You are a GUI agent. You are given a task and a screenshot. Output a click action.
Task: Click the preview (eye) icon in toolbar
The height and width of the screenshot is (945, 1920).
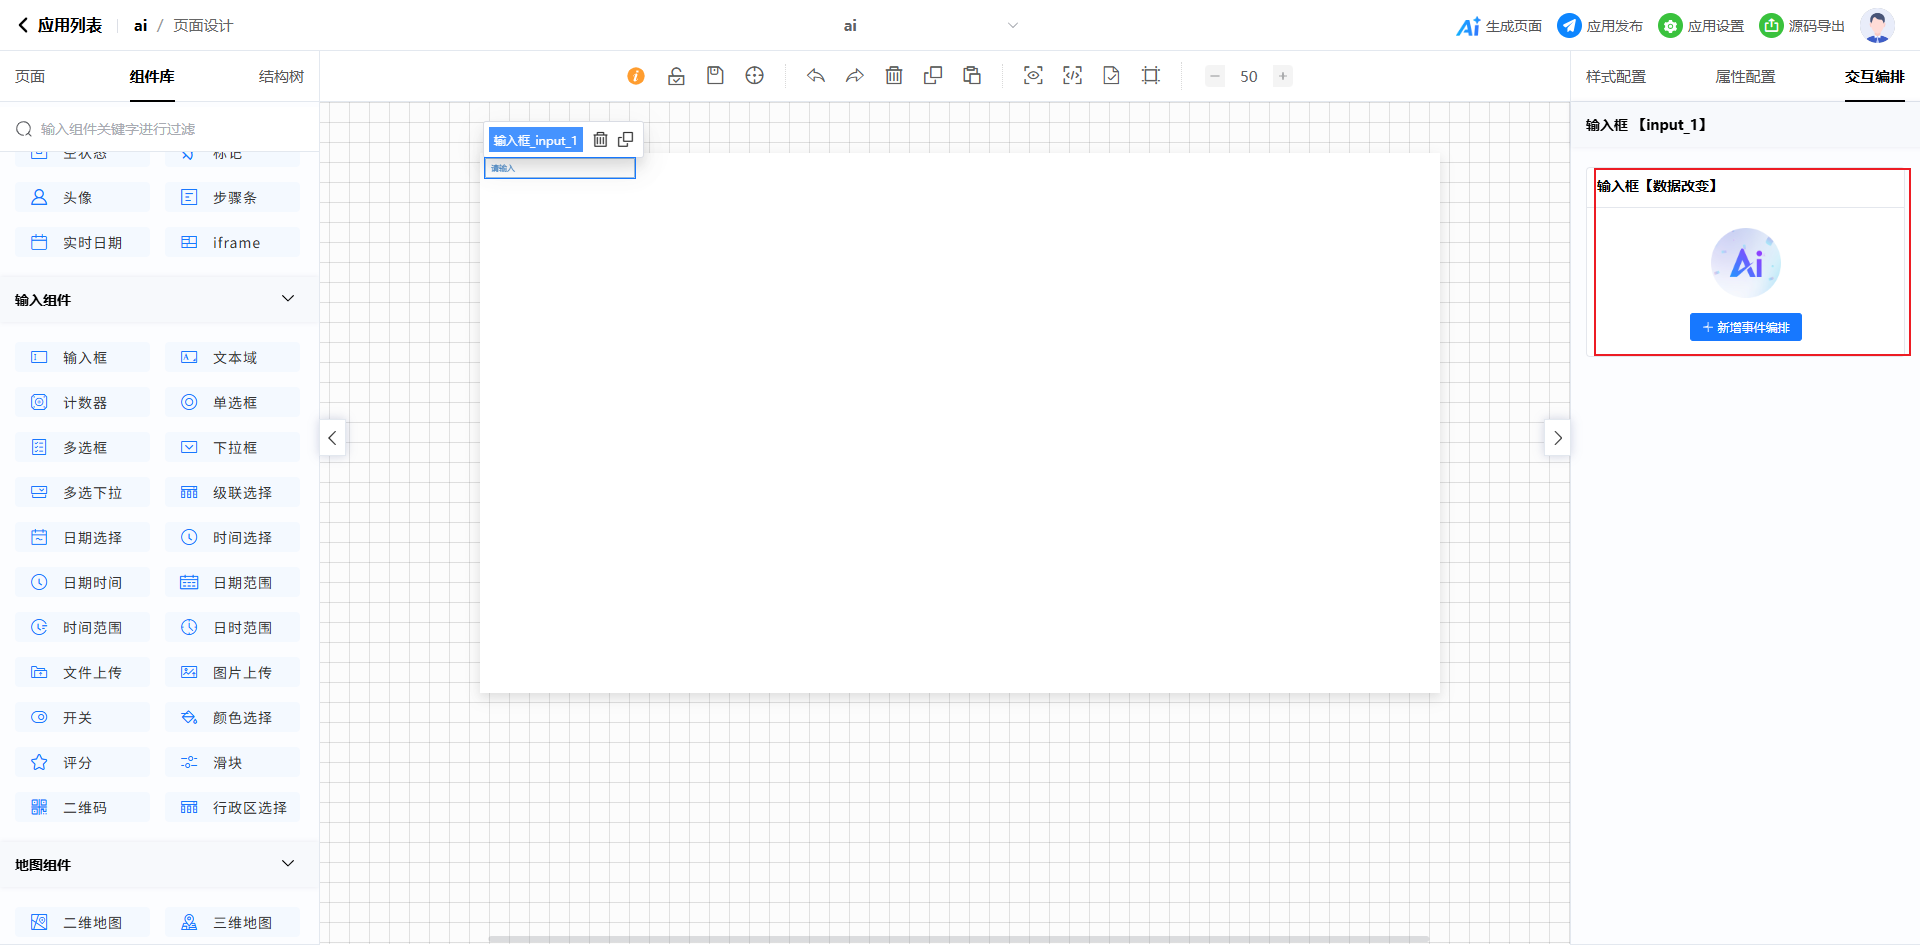click(x=1033, y=76)
